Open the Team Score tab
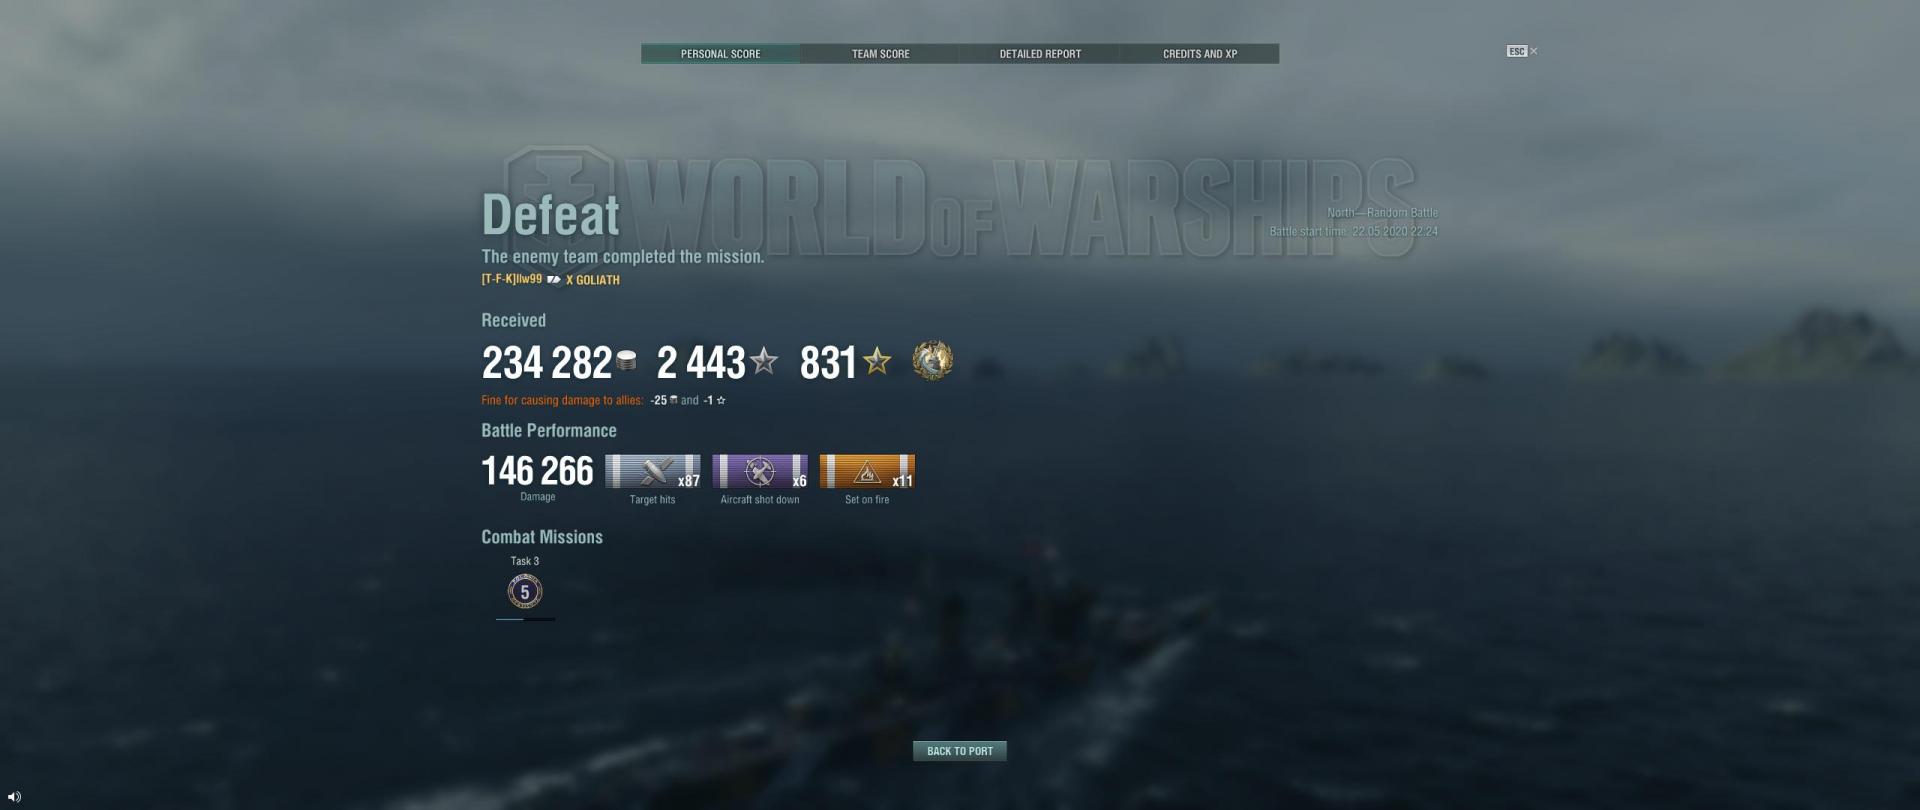1920x810 pixels. pos(880,54)
